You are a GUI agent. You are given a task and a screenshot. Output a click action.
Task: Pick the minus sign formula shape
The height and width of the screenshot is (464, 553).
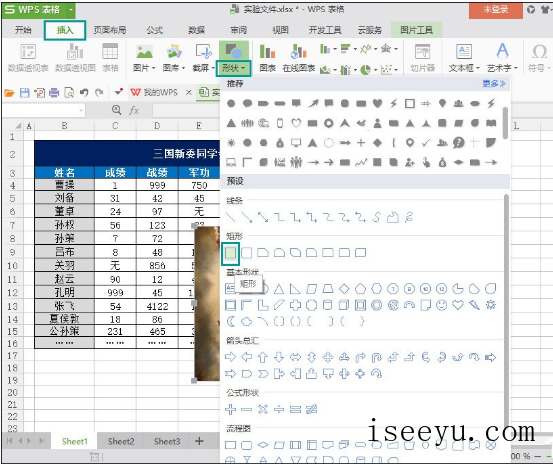click(x=247, y=409)
